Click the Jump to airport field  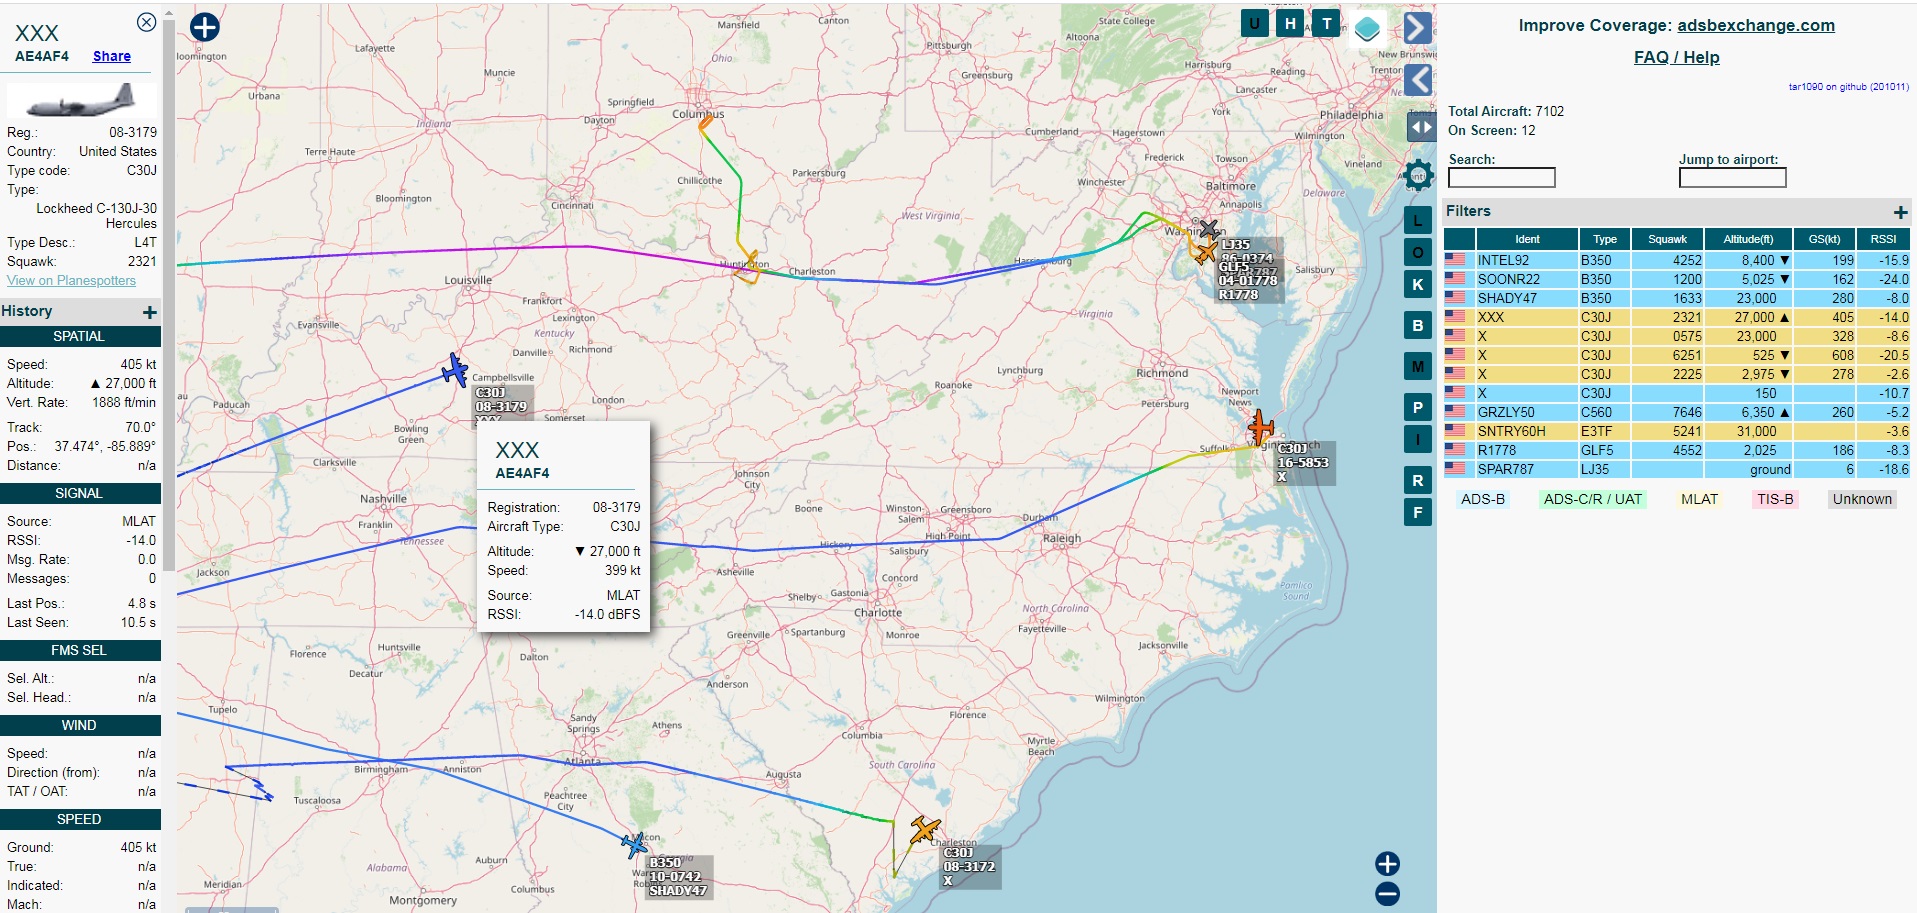coord(1732,177)
